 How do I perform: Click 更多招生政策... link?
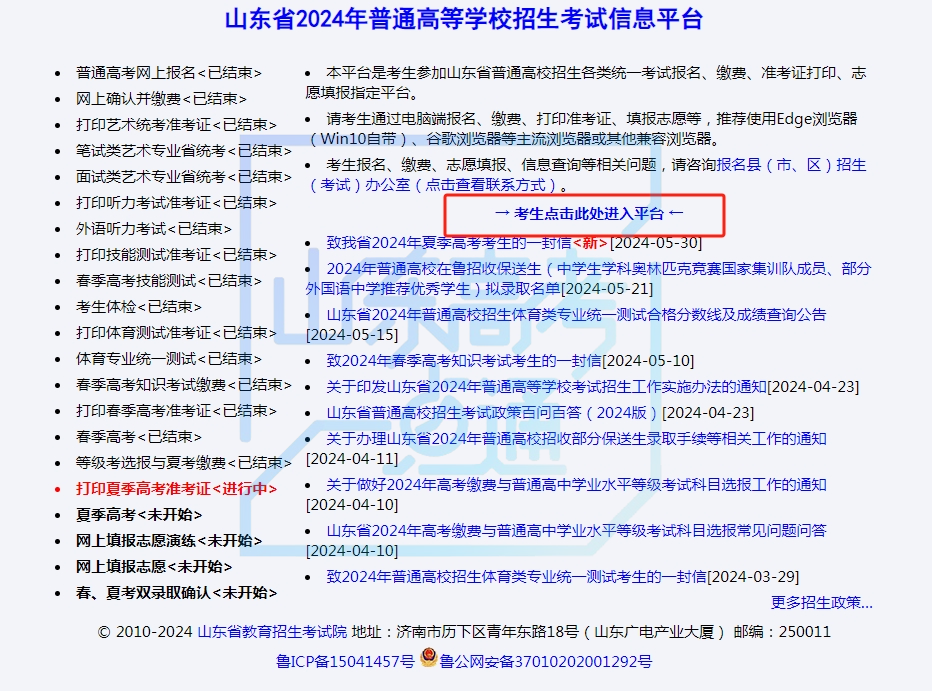coord(821,602)
